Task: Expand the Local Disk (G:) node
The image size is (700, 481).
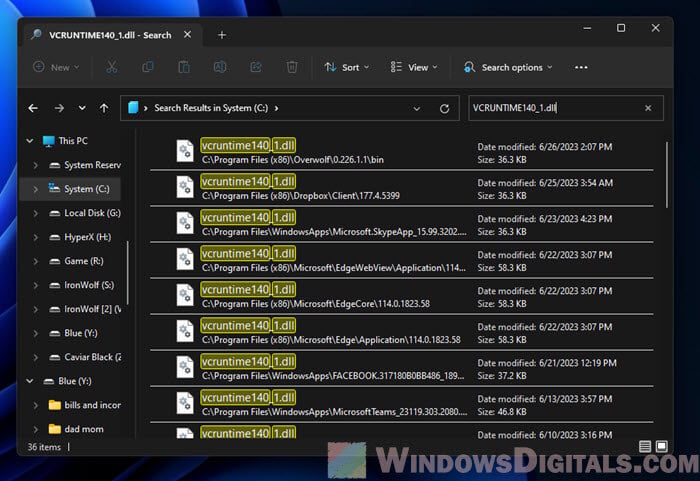Action: pos(35,213)
